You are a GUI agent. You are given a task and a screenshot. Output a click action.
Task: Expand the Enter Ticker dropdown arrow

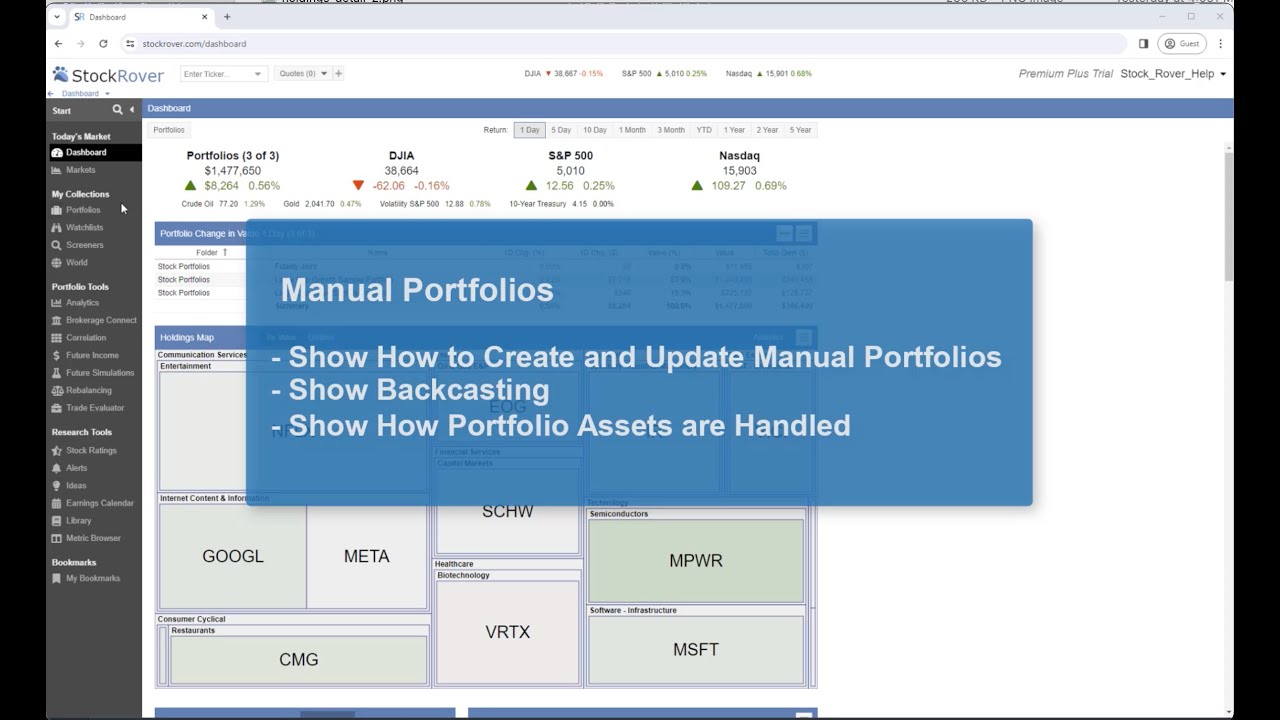pos(258,74)
